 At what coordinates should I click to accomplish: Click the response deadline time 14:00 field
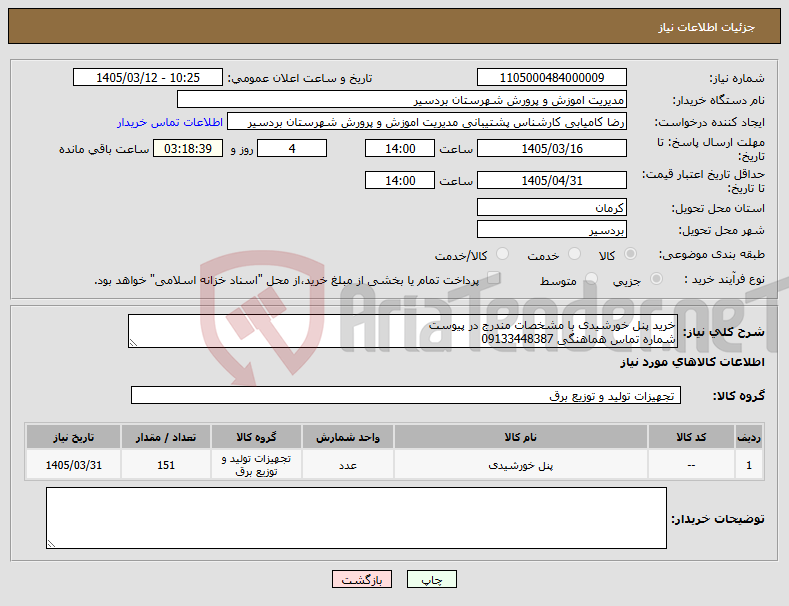[400, 148]
